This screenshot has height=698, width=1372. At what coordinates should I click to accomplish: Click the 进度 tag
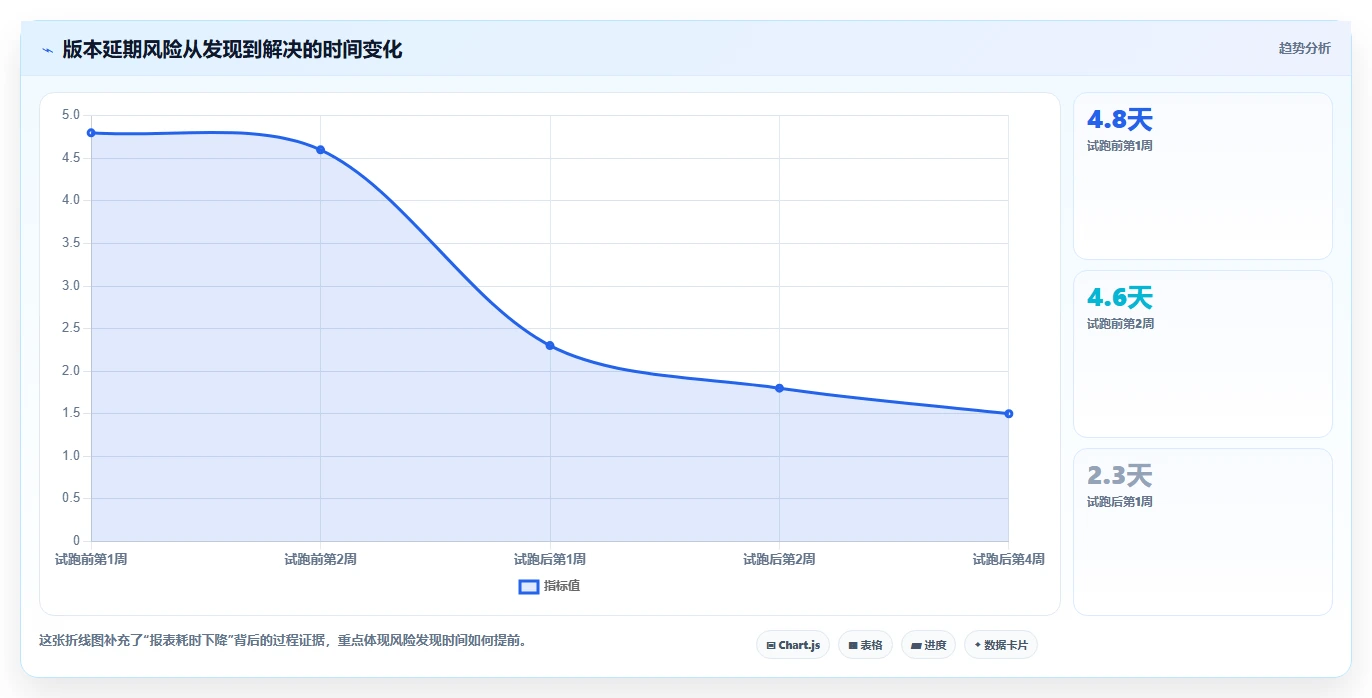(928, 645)
